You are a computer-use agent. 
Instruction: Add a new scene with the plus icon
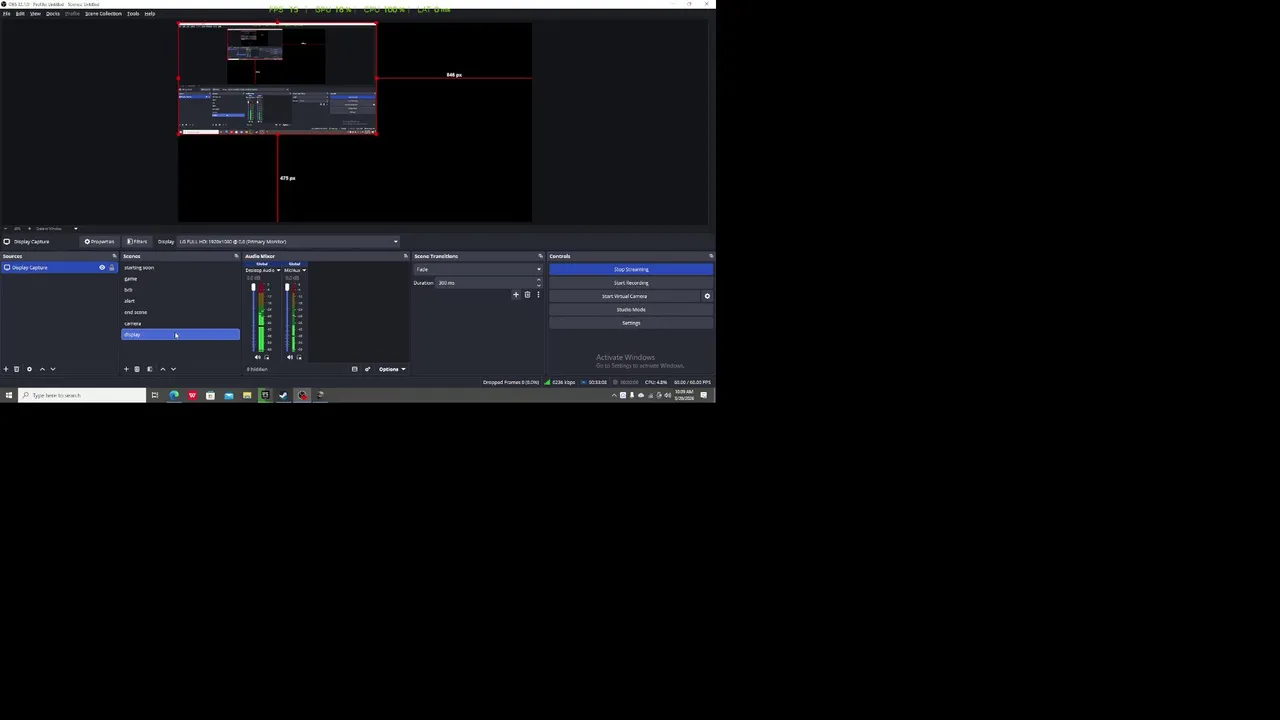coord(126,369)
